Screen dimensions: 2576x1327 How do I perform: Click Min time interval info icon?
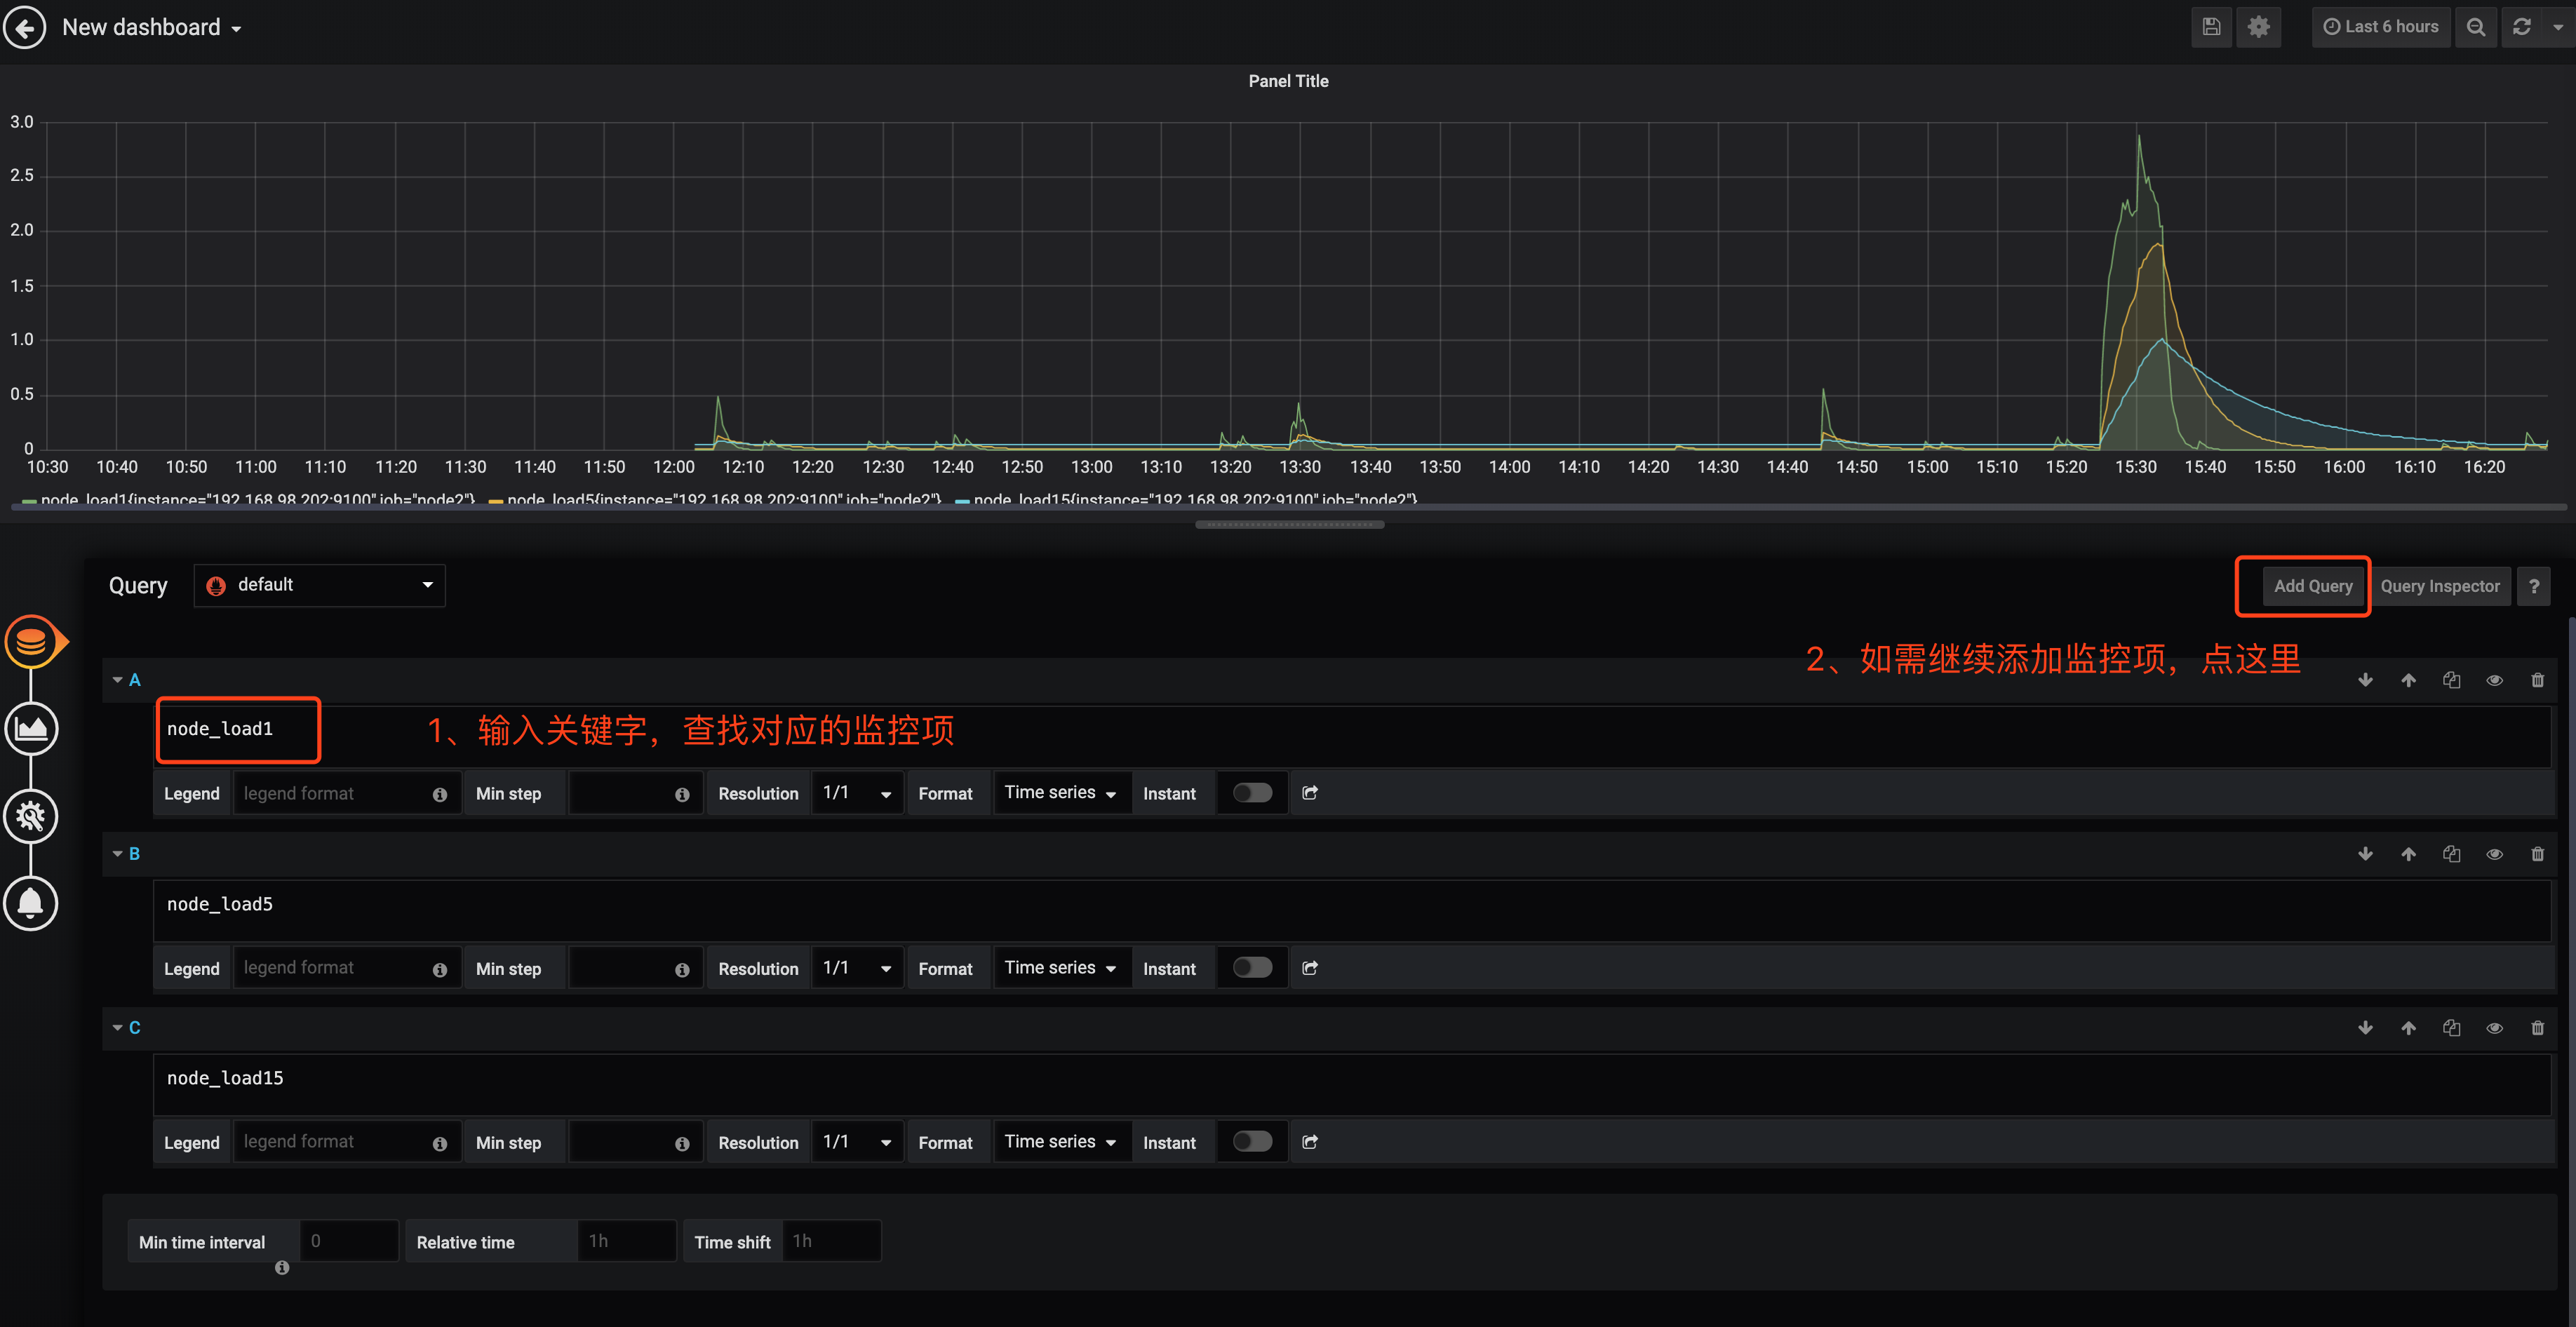point(282,1267)
